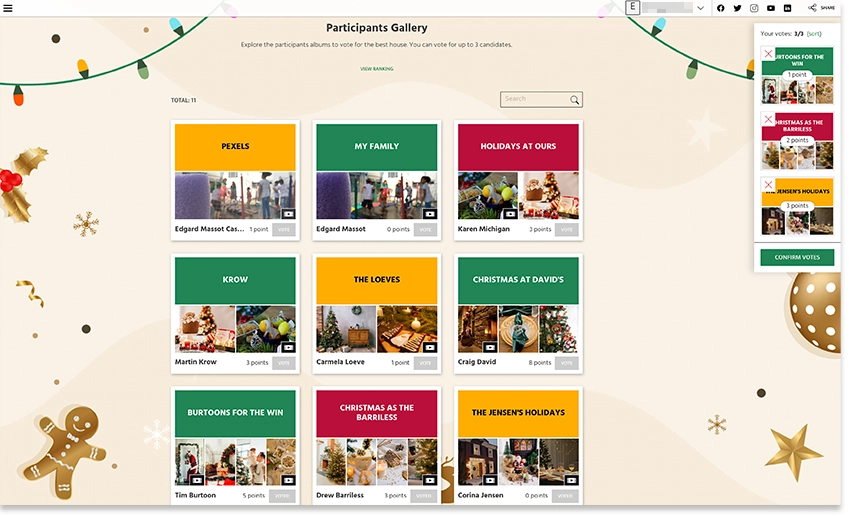Open Burtoons For The Win gallery card banner
The width and height of the screenshot is (856, 517).
[x=235, y=413]
